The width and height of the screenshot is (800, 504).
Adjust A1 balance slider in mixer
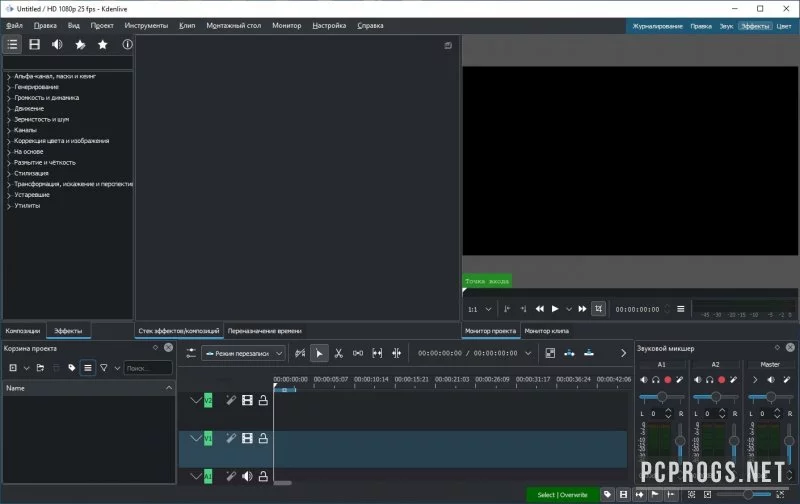pos(662,396)
